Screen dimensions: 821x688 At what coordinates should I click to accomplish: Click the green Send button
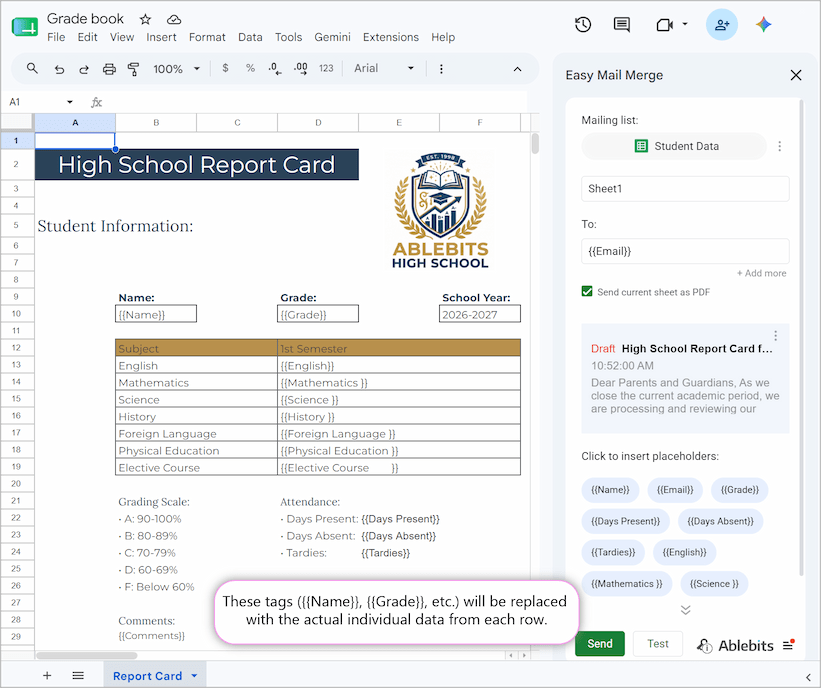point(600,643)
